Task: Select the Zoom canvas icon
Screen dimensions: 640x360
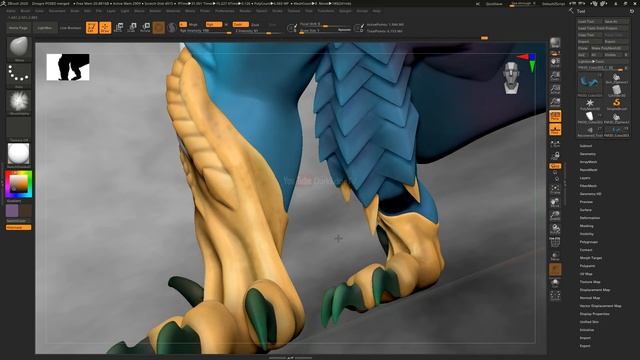Action: click(555, 76)
